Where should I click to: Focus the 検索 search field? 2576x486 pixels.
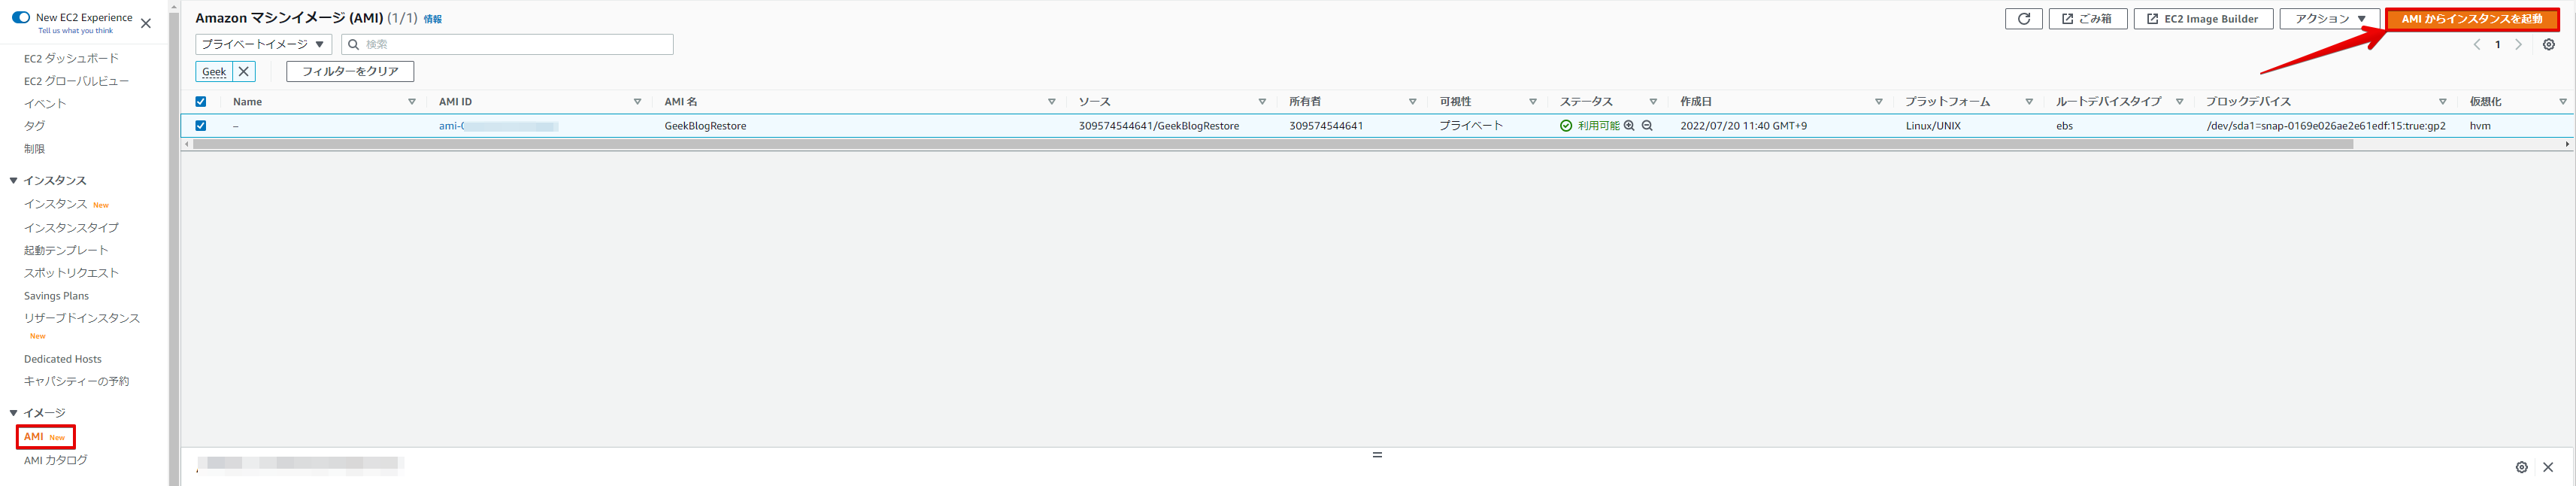[x=507, y=44]
